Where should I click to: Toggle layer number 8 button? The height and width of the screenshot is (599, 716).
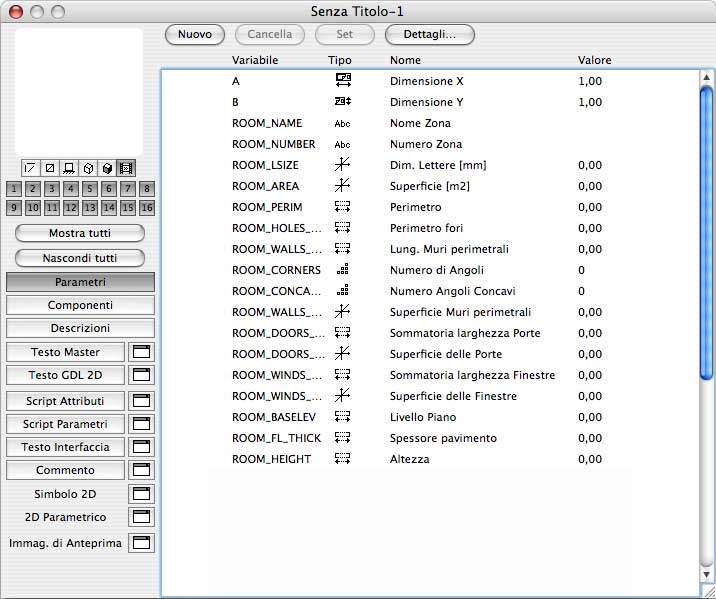click(x=147, y=189)
